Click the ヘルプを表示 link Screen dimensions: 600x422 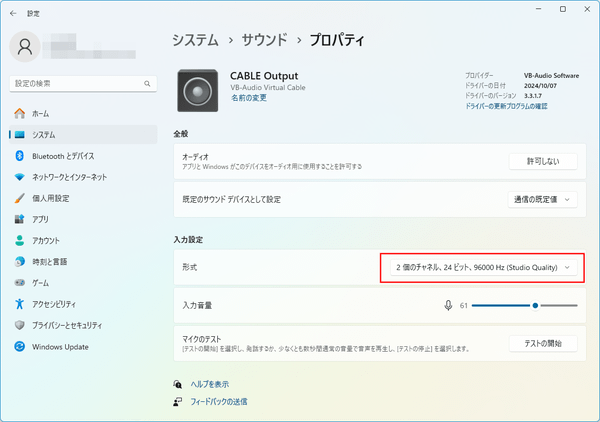pos(210,384)
